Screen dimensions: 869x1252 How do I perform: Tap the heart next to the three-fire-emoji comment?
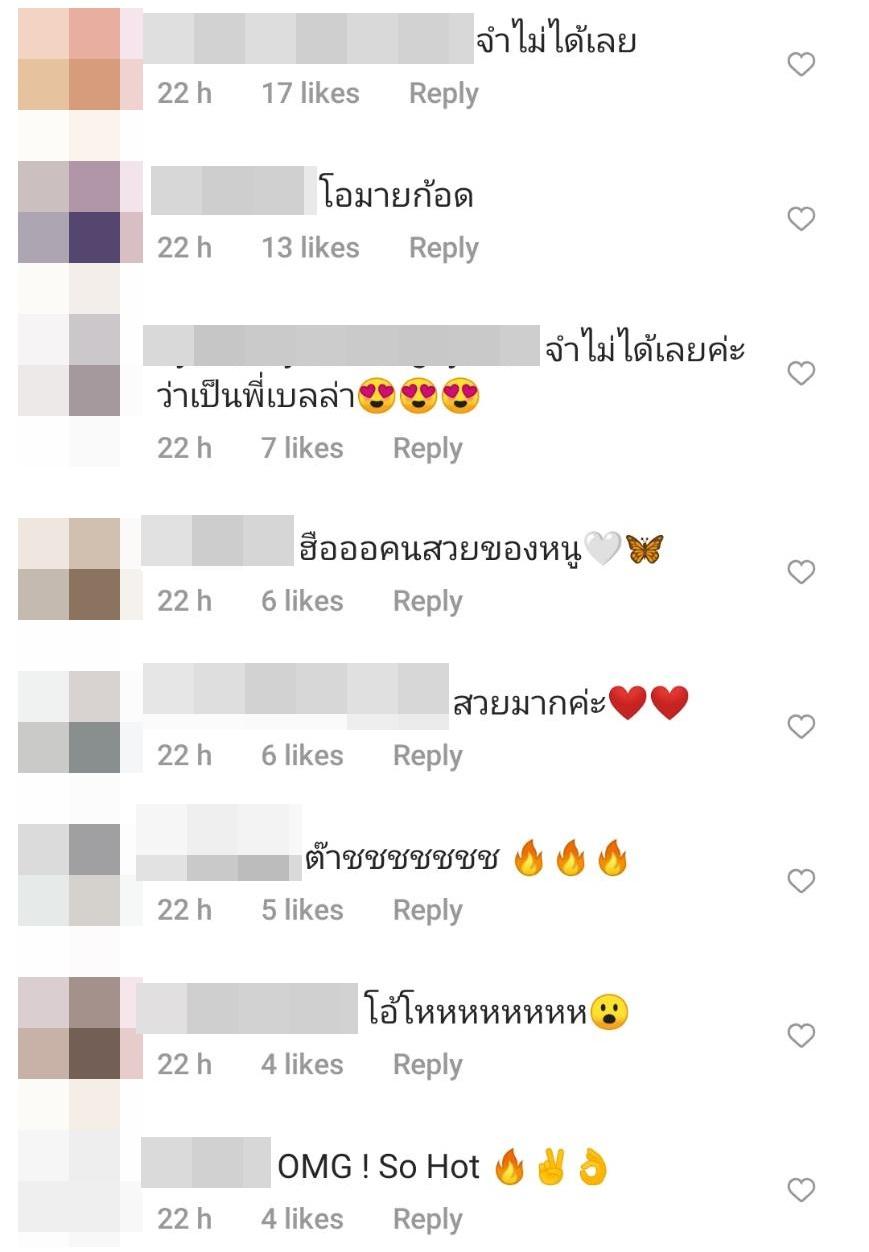pyautogui.click(x=801, y=881)
